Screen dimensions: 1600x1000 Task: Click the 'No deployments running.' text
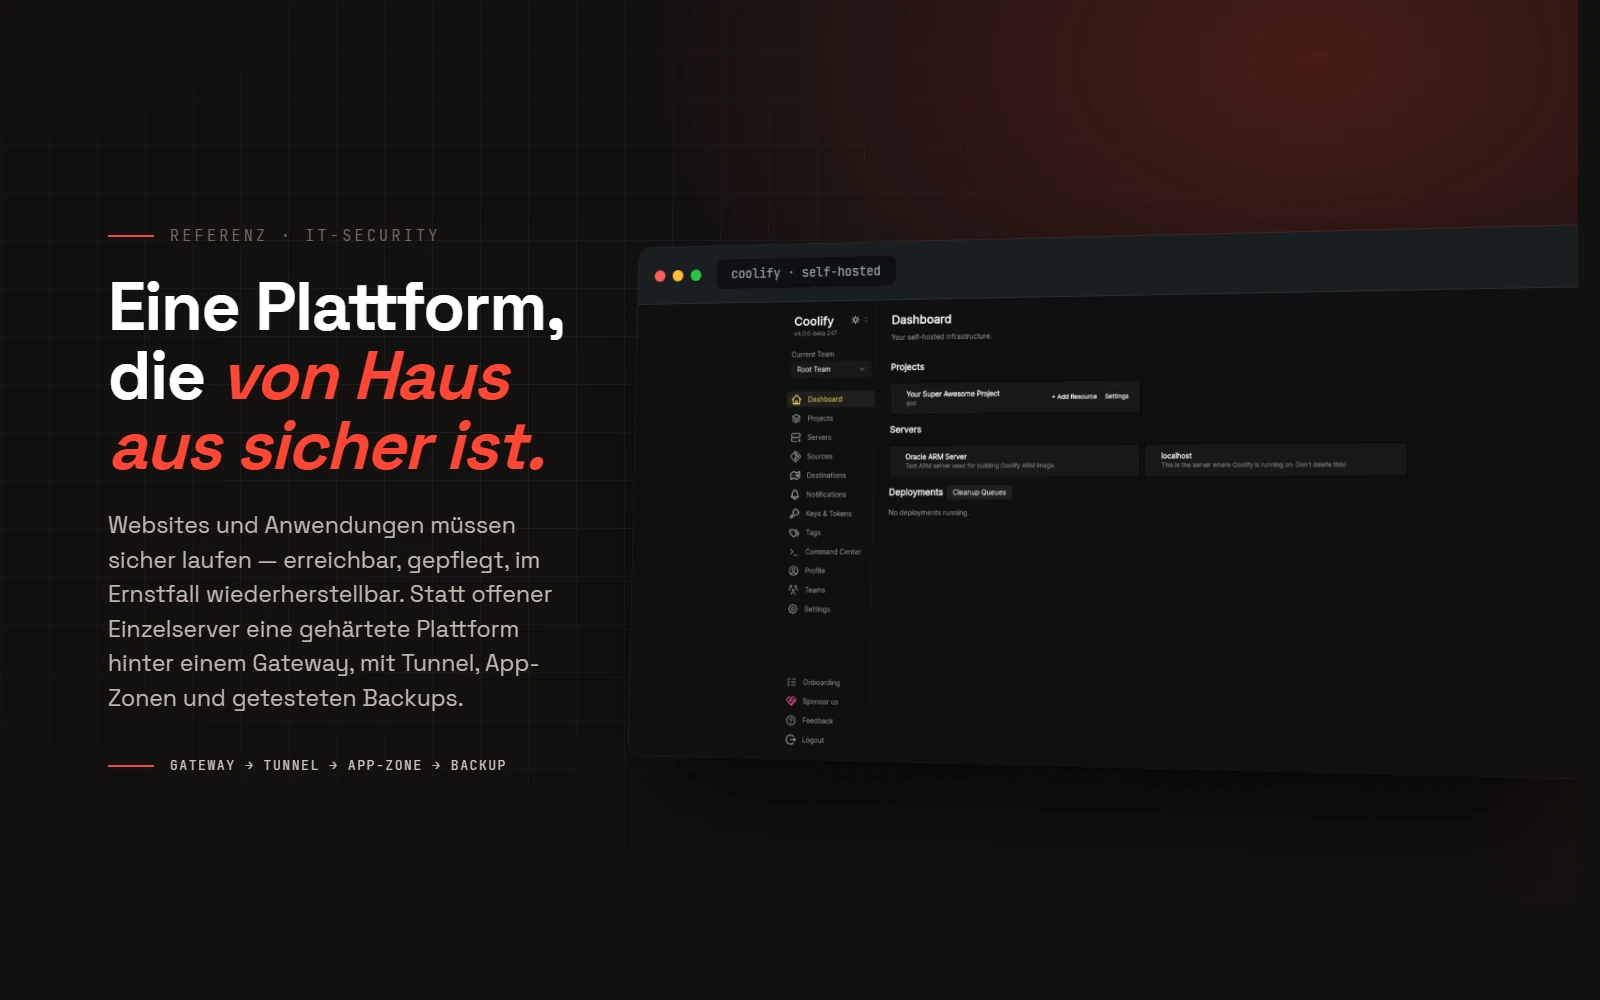coord(928,513)
